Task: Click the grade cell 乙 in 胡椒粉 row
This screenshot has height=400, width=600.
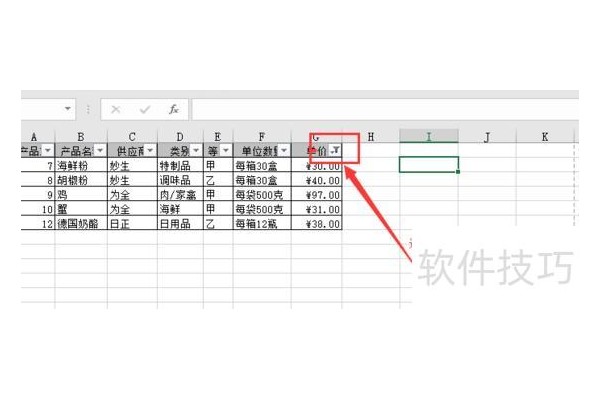Action: pos(218,180)
